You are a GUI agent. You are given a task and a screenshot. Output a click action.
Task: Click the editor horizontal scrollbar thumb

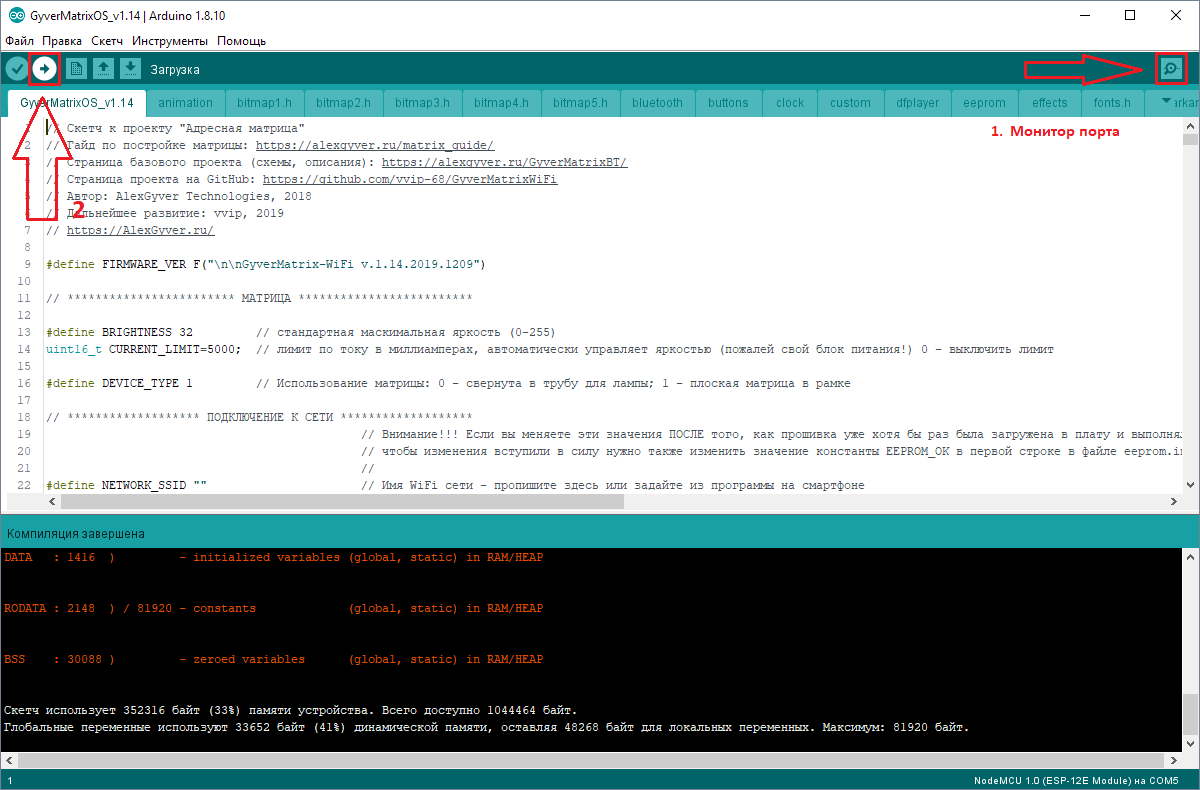[340, 501]
